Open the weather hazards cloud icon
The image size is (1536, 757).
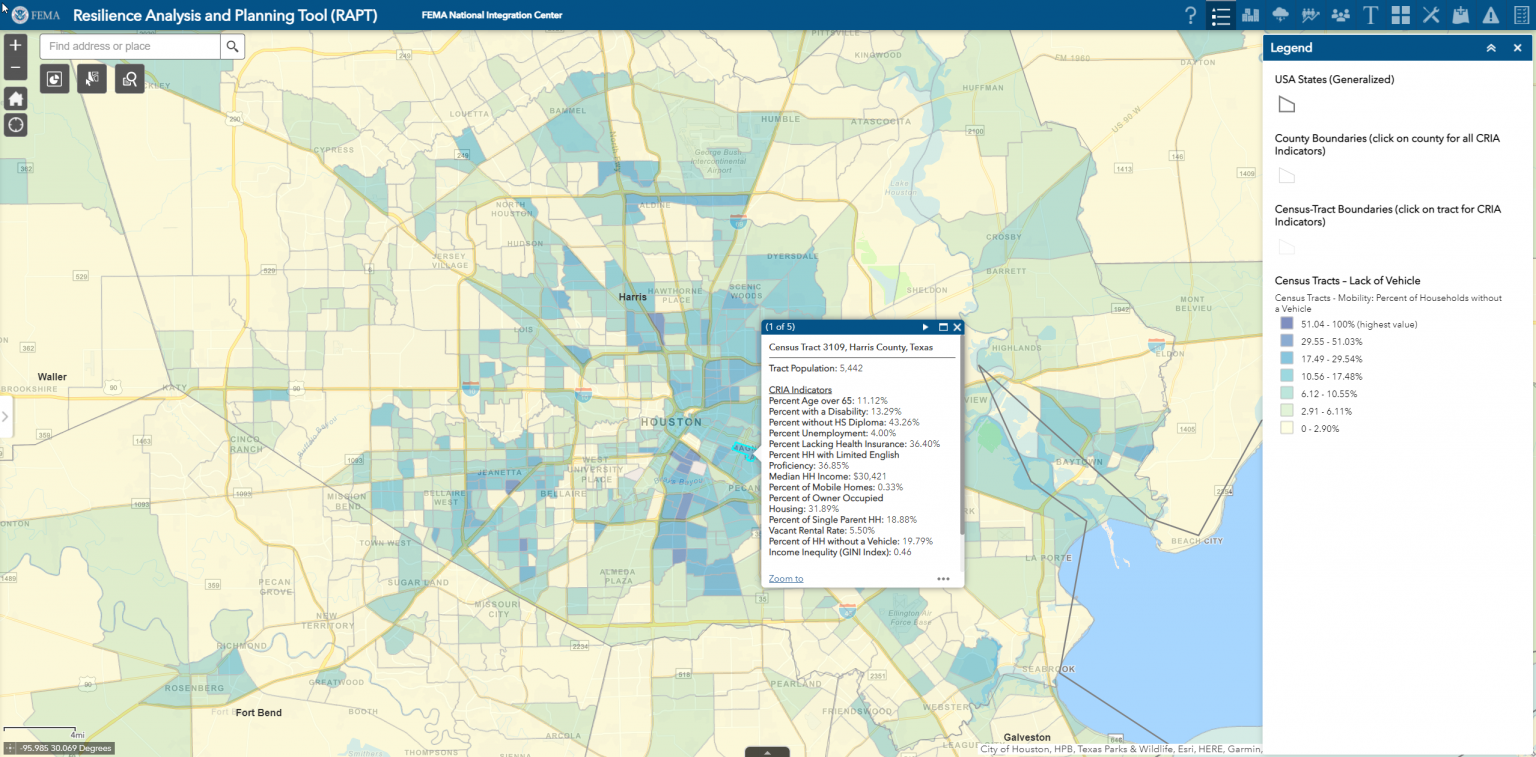(x=1281, y=14)
